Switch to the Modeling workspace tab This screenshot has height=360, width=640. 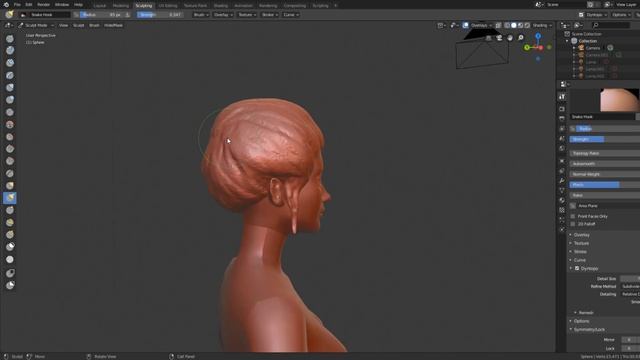click(120, 6)
